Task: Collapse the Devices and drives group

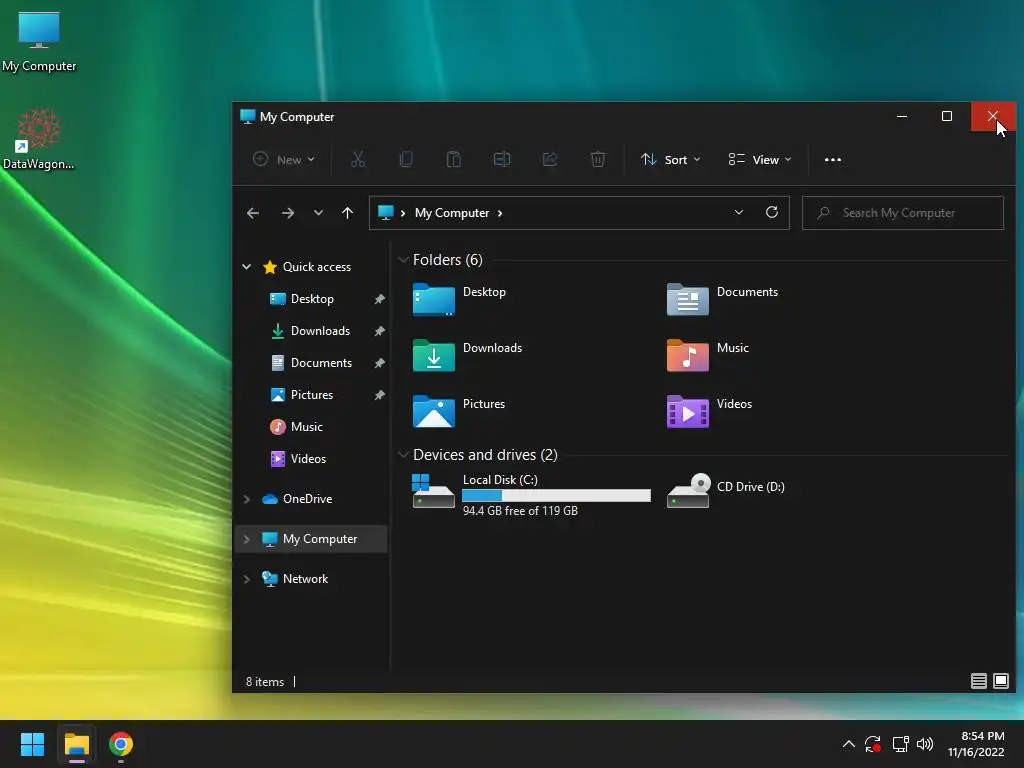Action: [x=404, y=455]
